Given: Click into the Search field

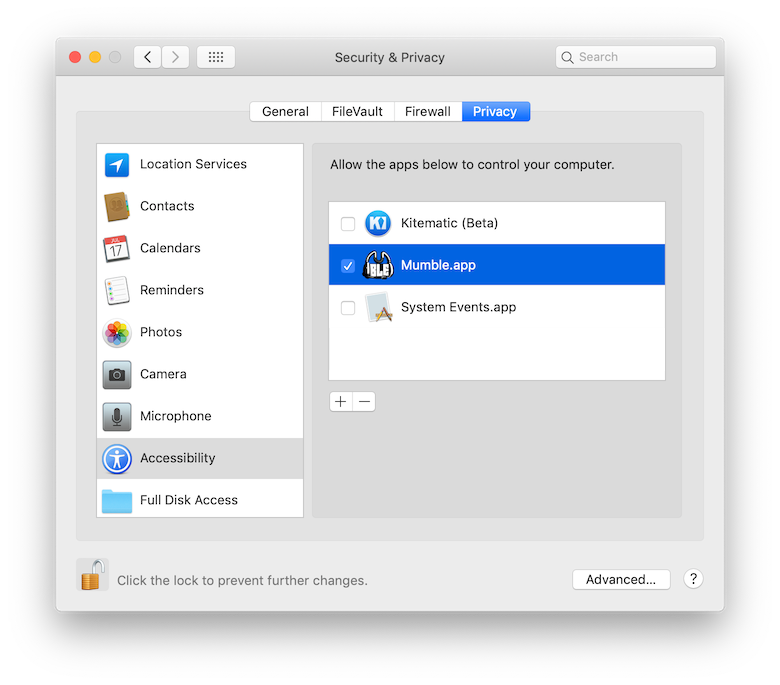Looking at the screenshot, I should (636, 57).
